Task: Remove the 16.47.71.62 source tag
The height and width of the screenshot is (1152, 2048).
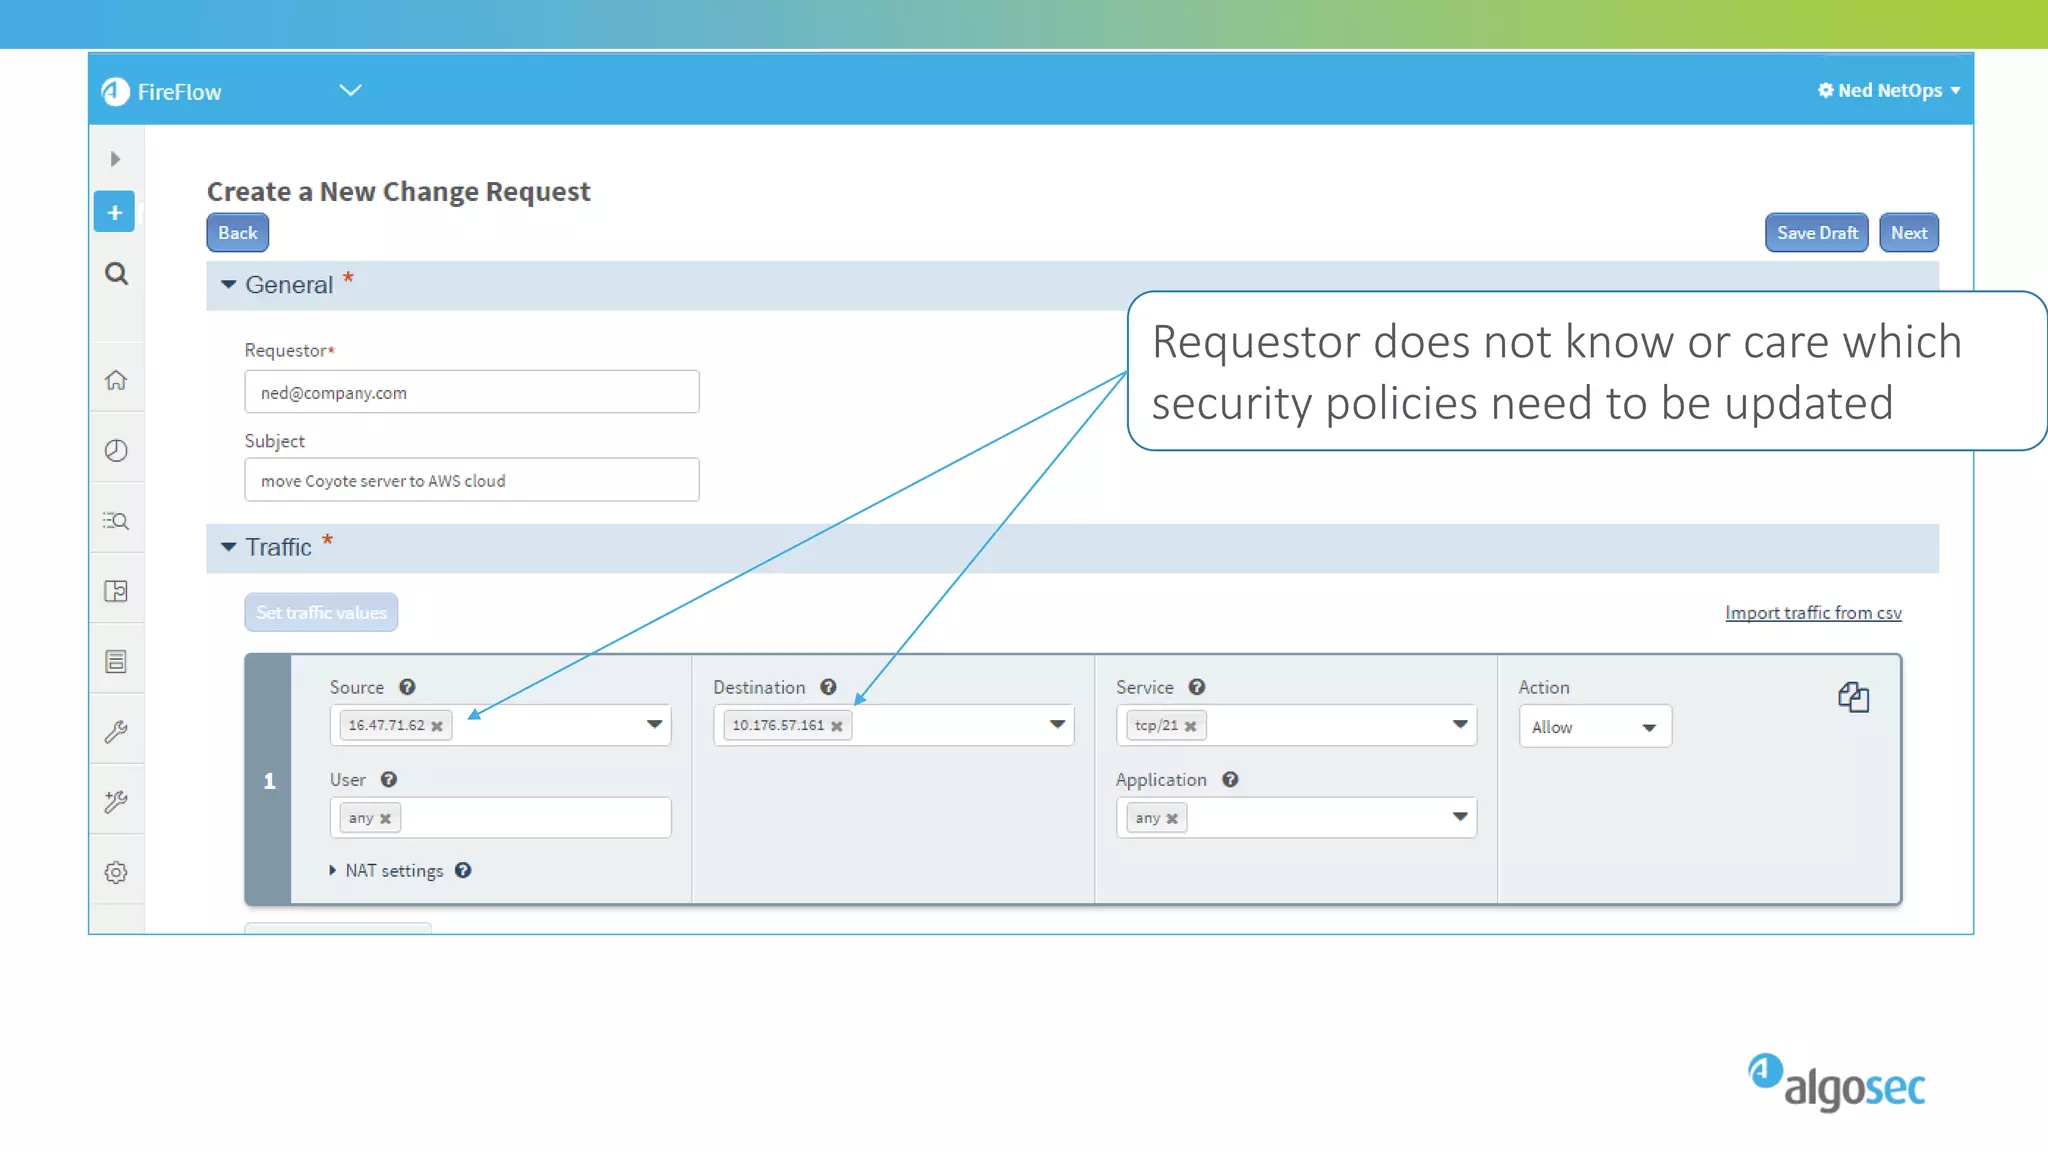Action: (x=437, y=726)
